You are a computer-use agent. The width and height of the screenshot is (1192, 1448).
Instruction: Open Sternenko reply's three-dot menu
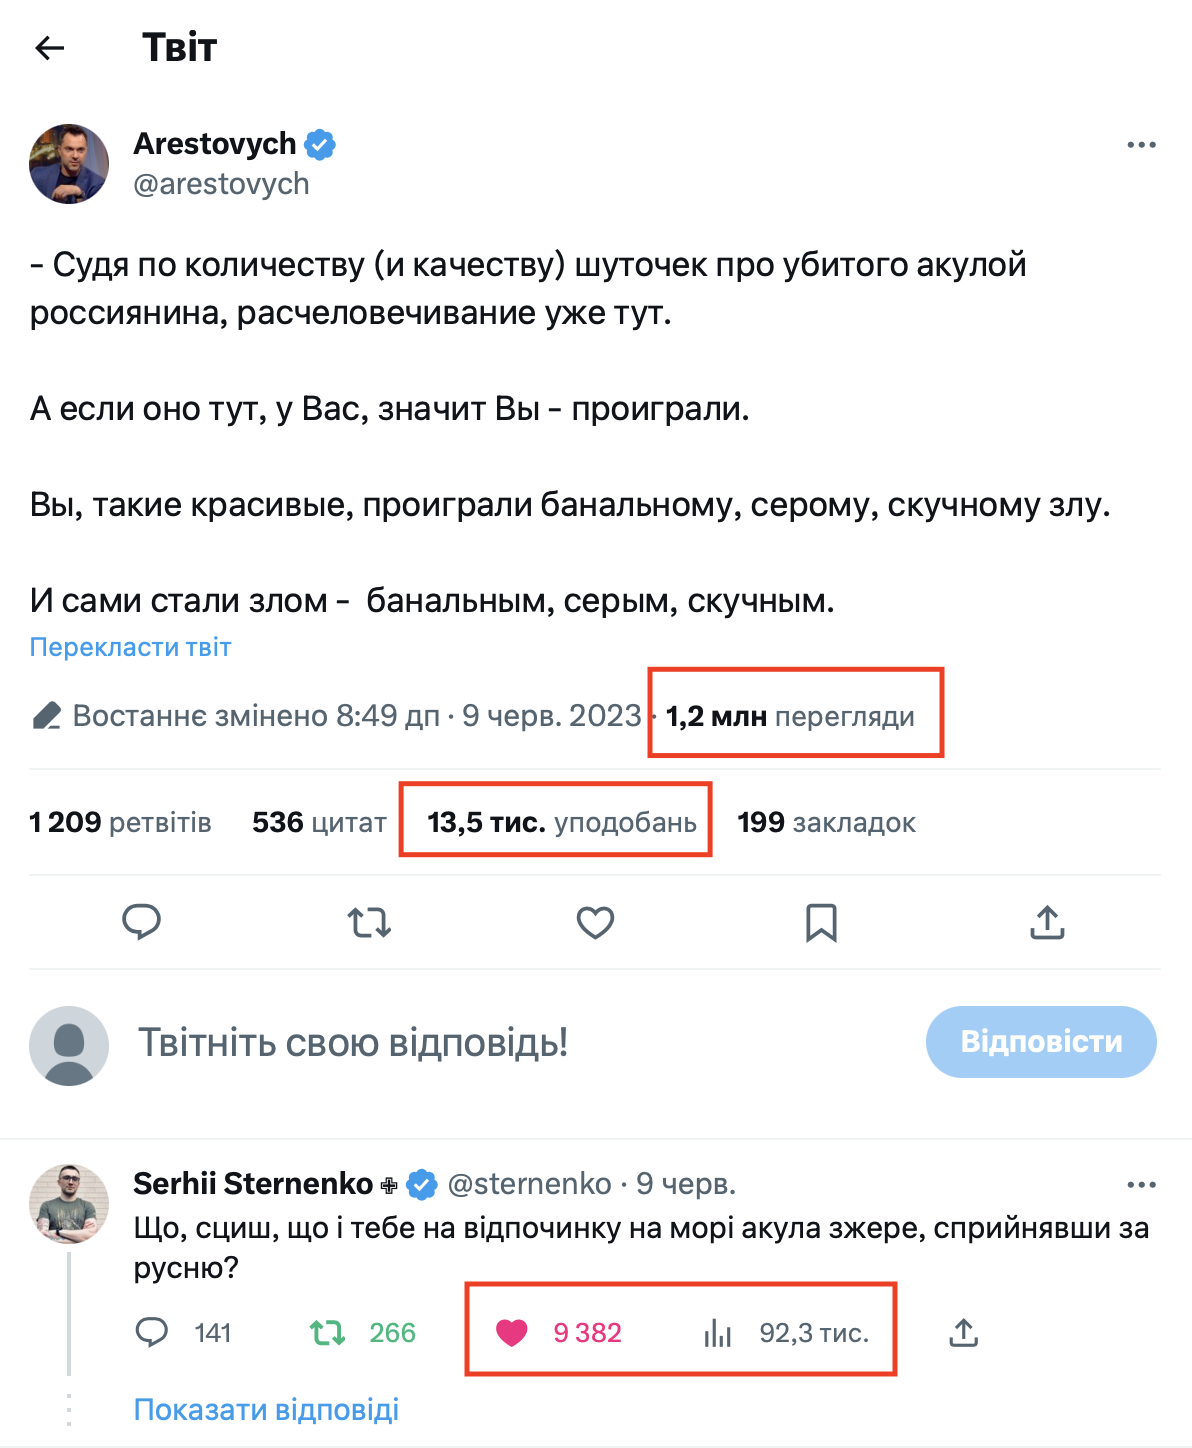pos(1141,1185)
